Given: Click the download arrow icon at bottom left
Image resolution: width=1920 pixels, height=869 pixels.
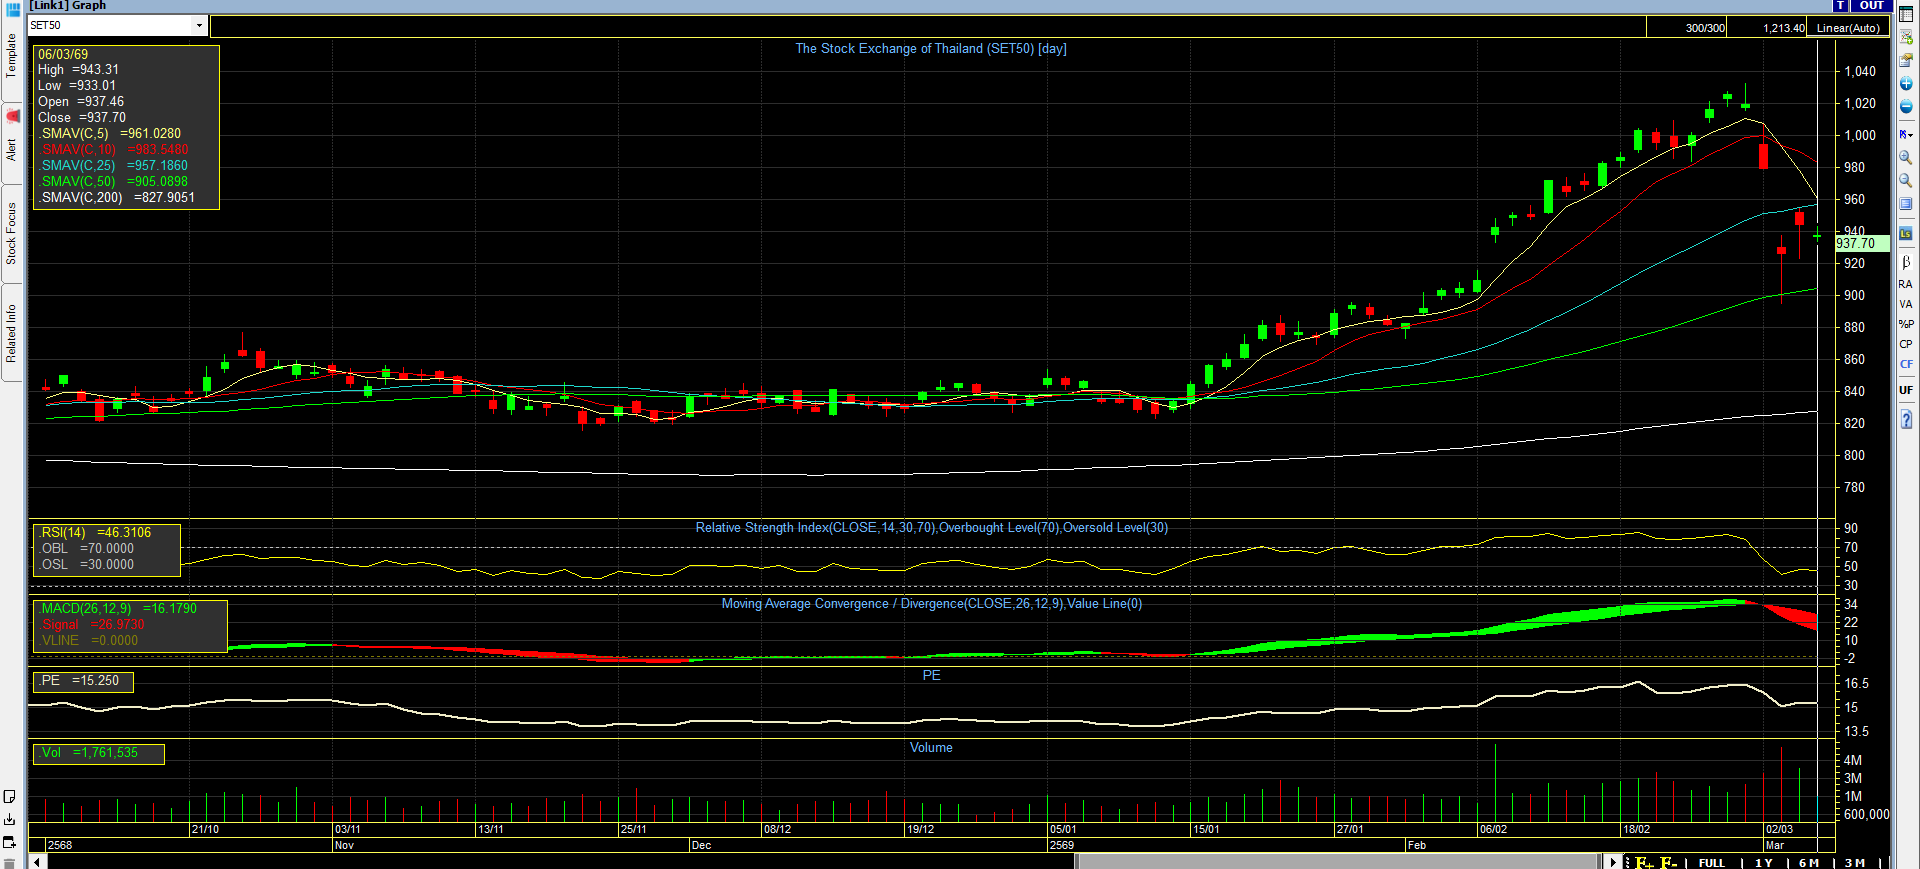Looking at the screenshot, I should [9, 819].
